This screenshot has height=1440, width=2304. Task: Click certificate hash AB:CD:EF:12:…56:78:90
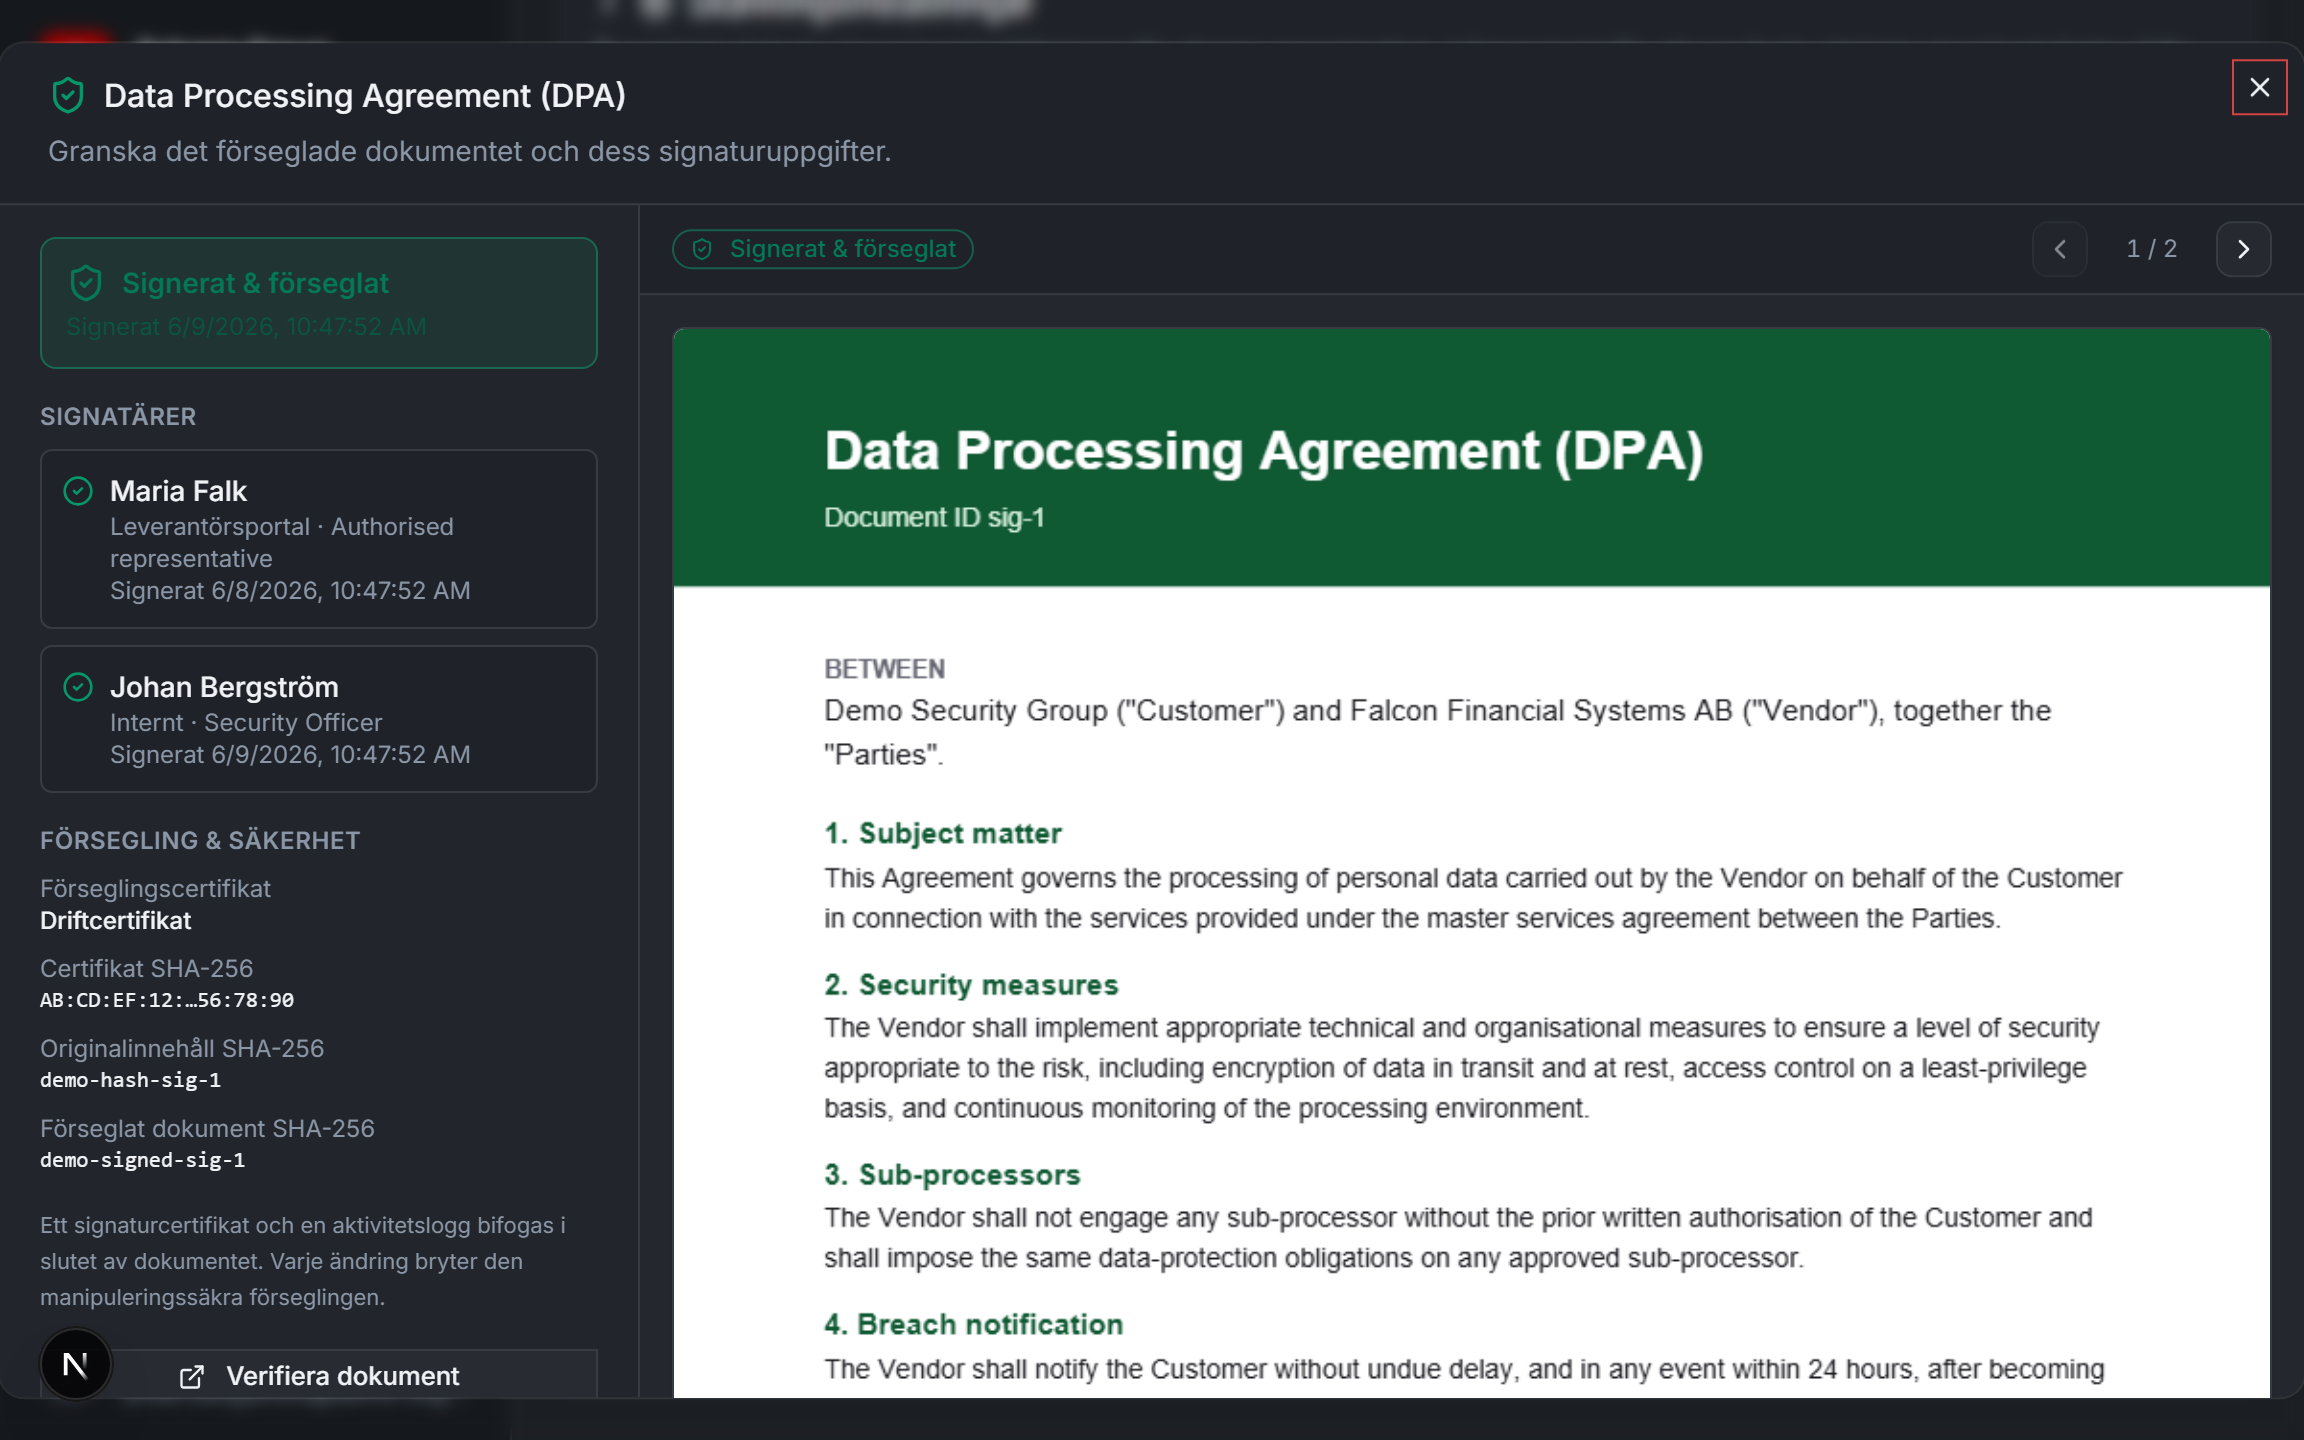pyautogui.click(x=167, y=1000)
